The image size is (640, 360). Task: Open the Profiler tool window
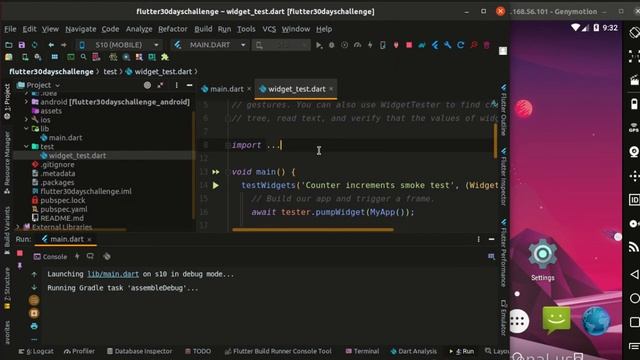click(x=80, y=351)
